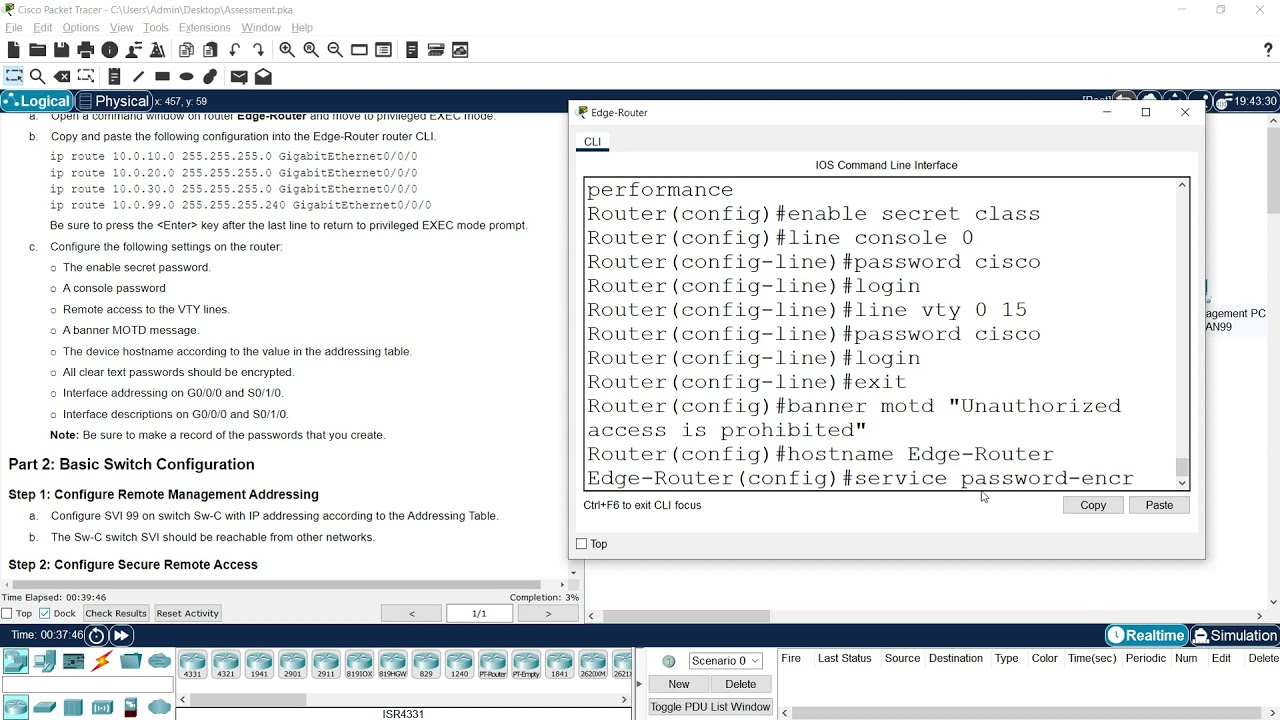Image resolution: width=1280 pixels, height=720 pixels.
Task: Select the CLI tab in Edge-Router
Action: (593, 142)
